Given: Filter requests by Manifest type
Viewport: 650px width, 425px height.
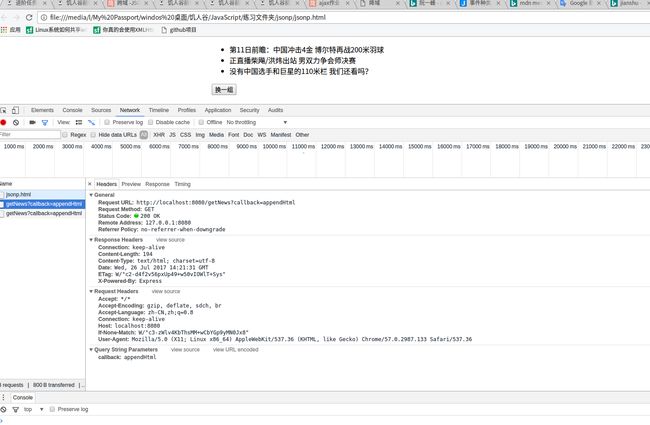Looking at the screenshot, I should click(x=281, y=135).
